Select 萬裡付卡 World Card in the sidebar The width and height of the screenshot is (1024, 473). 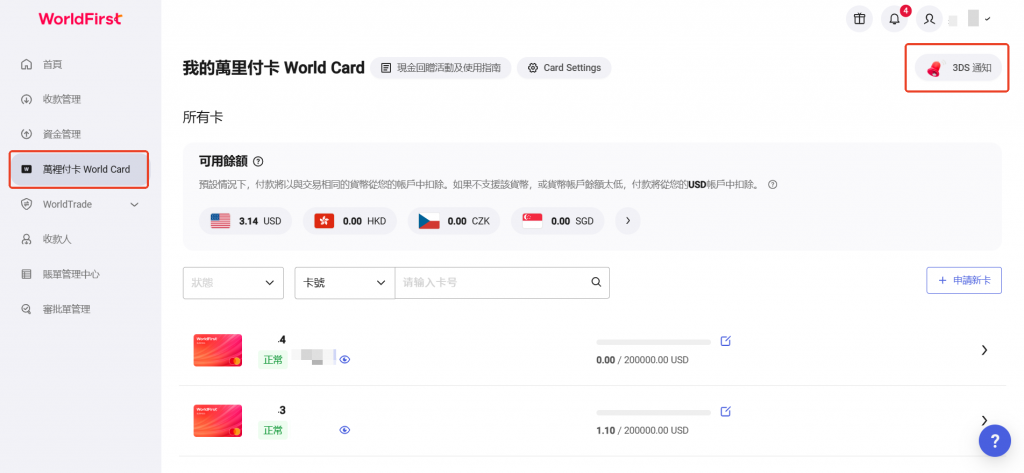pos(79,169)
